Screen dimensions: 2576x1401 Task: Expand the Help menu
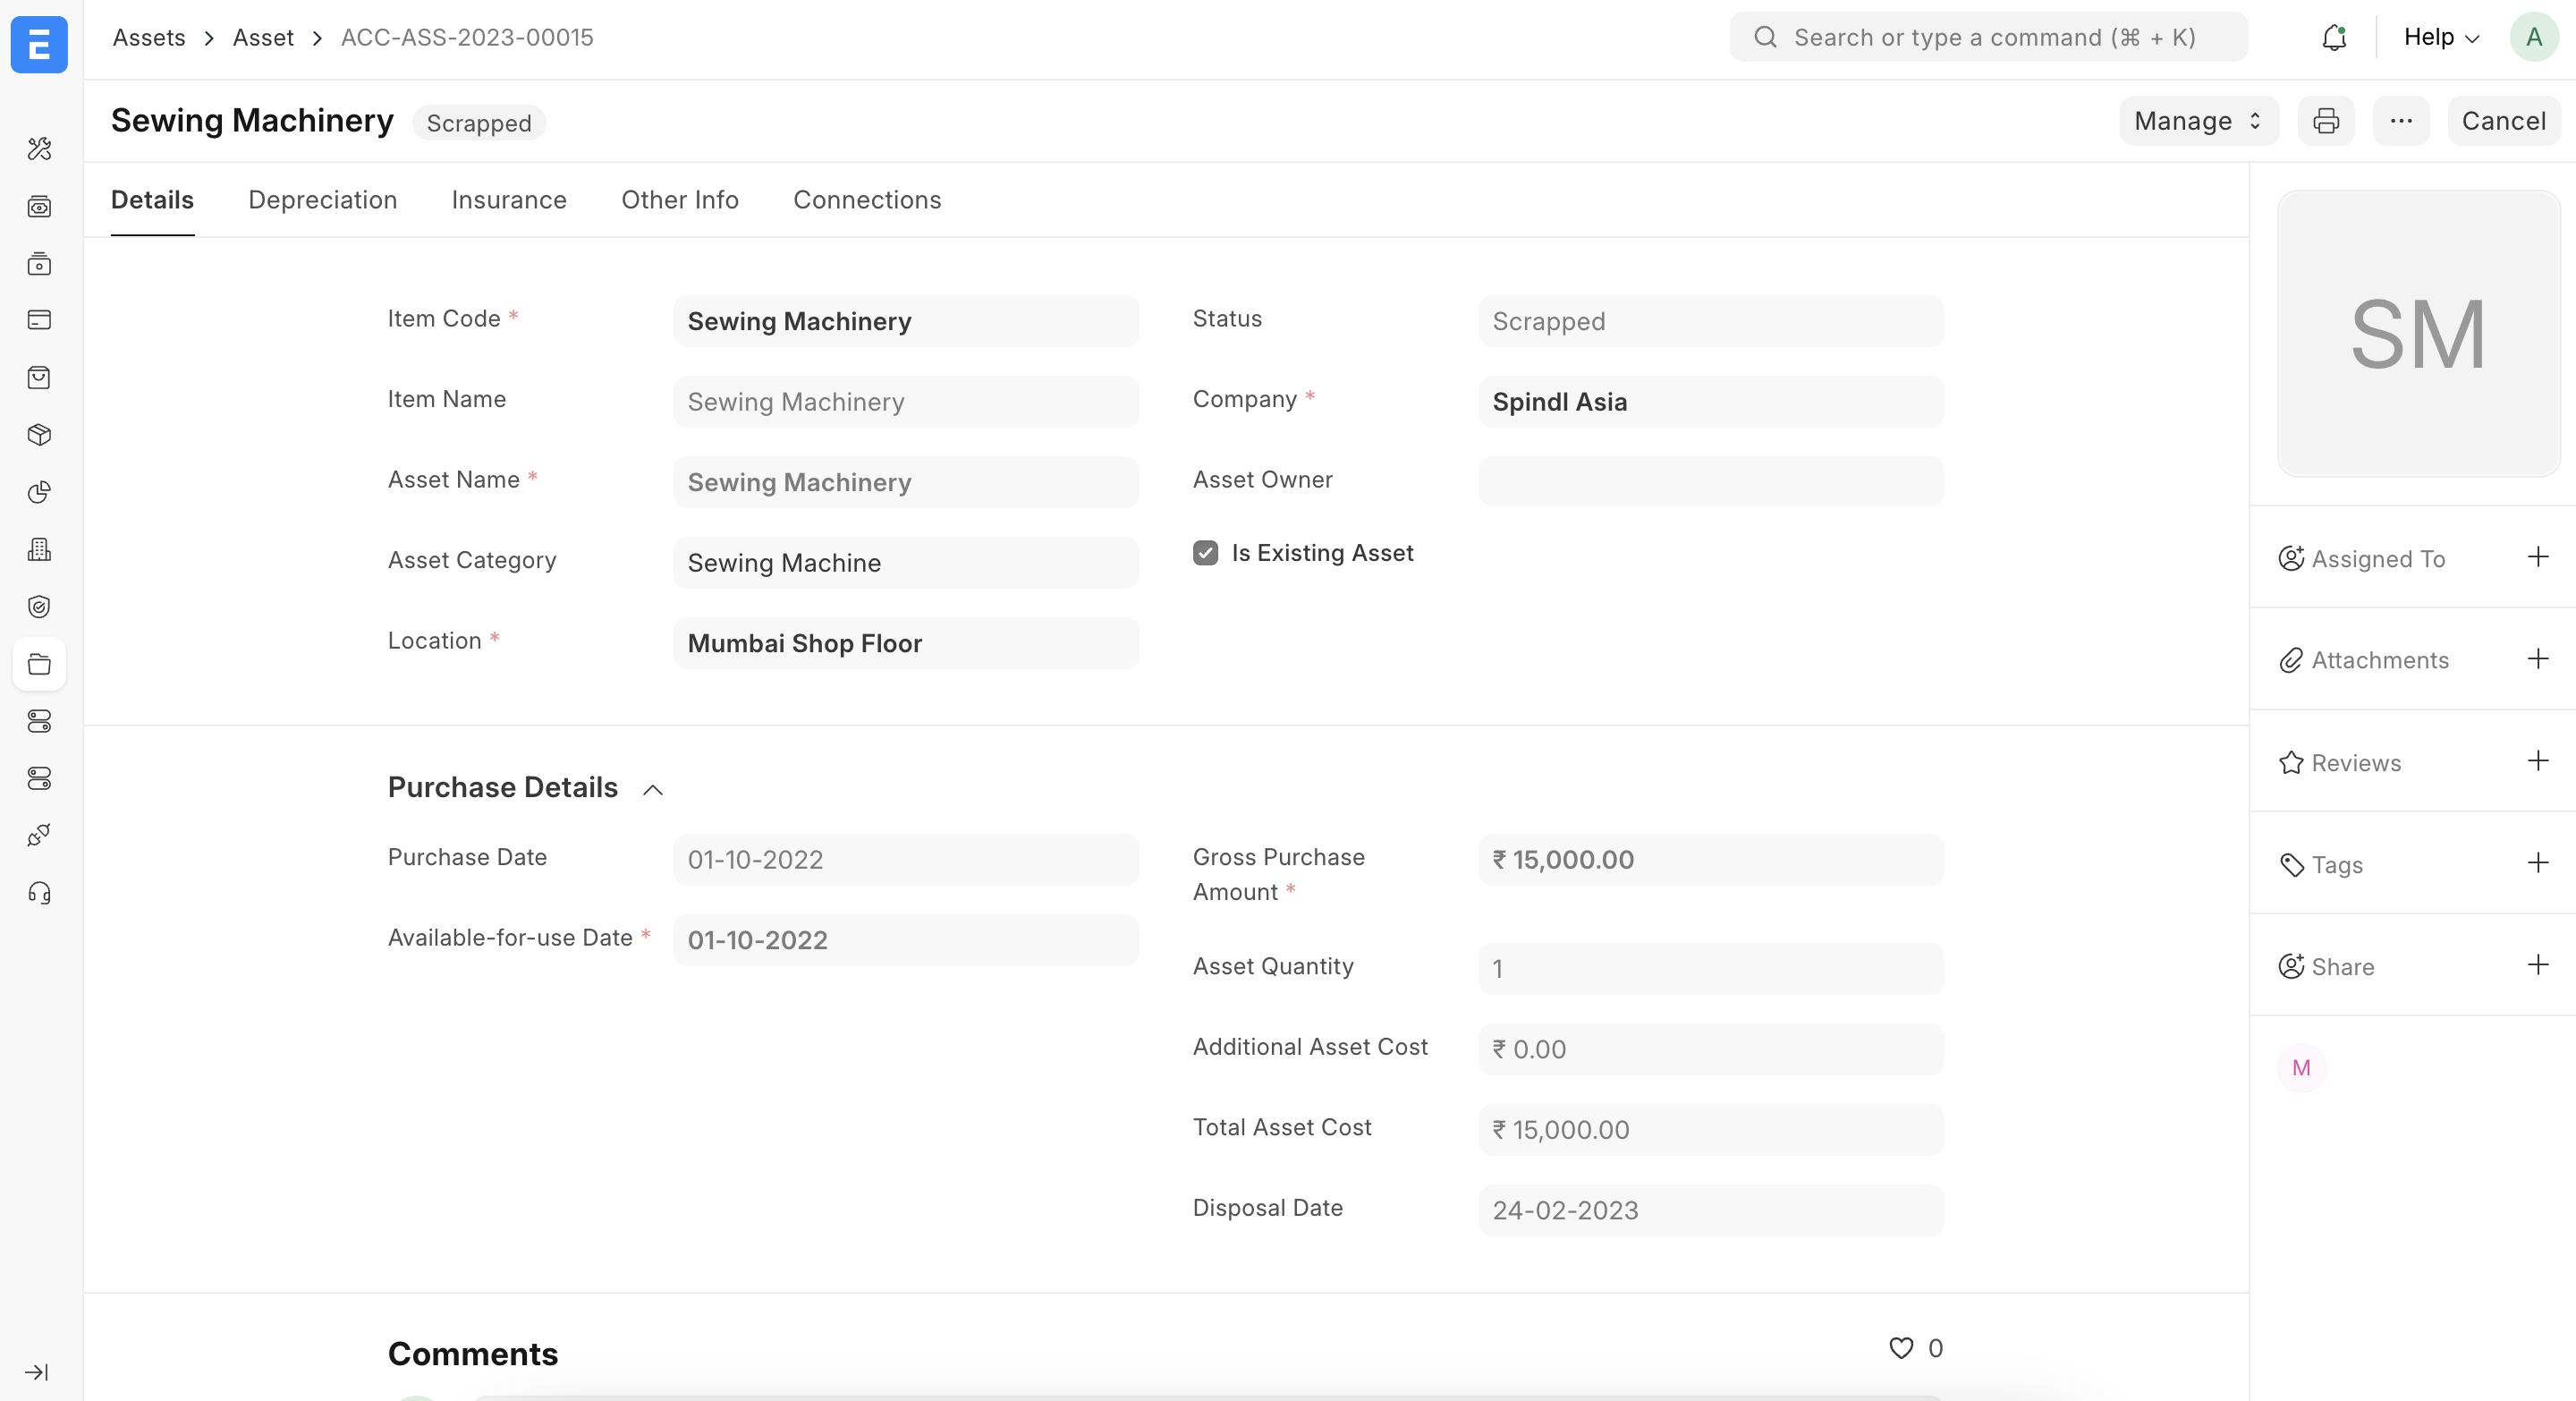2440,38
